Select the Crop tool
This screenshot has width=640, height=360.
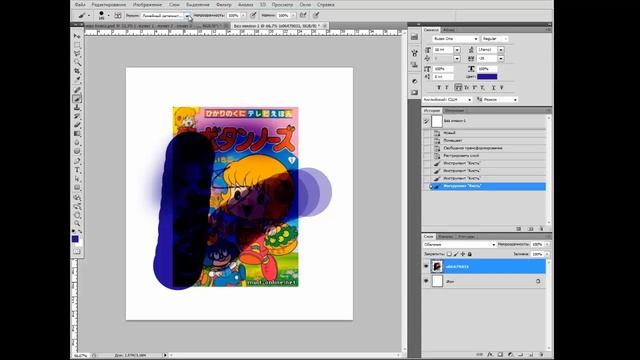click(x=77, y=71)
